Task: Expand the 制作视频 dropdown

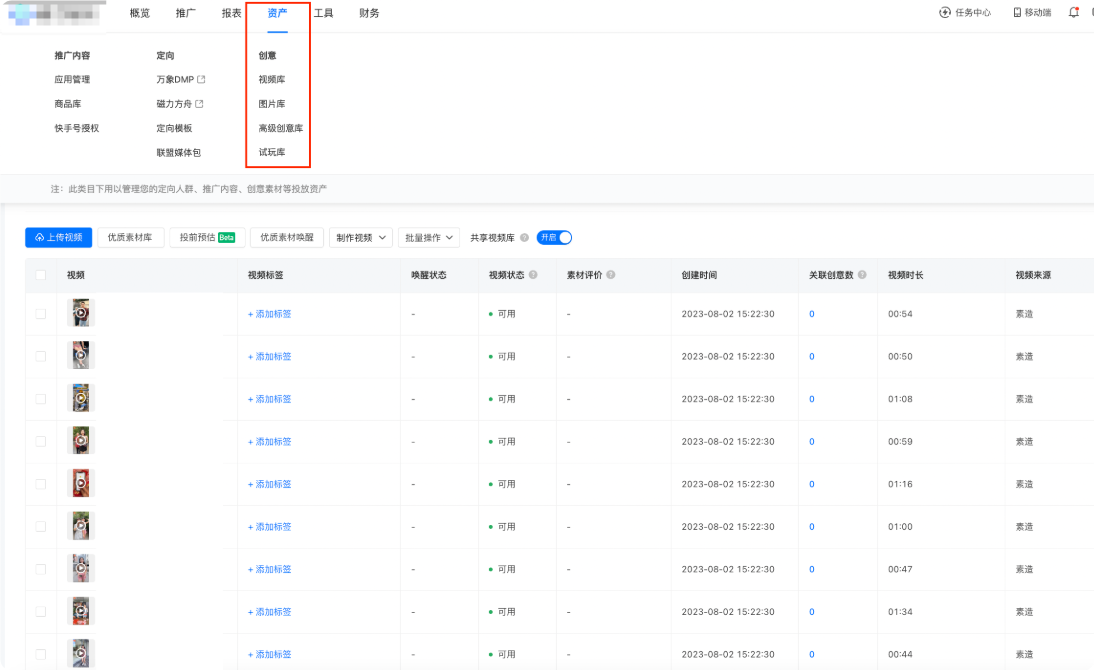Action: (361, 238)
